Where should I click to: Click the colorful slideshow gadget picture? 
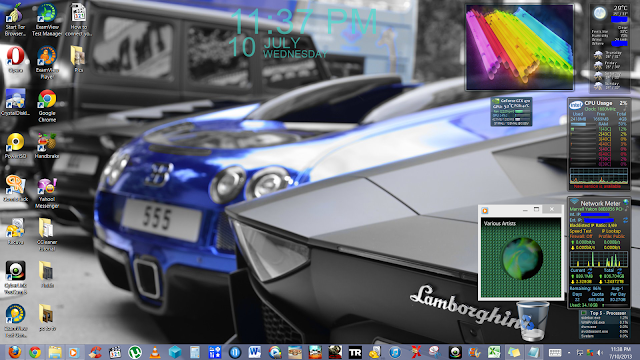[x=520, y=47]
